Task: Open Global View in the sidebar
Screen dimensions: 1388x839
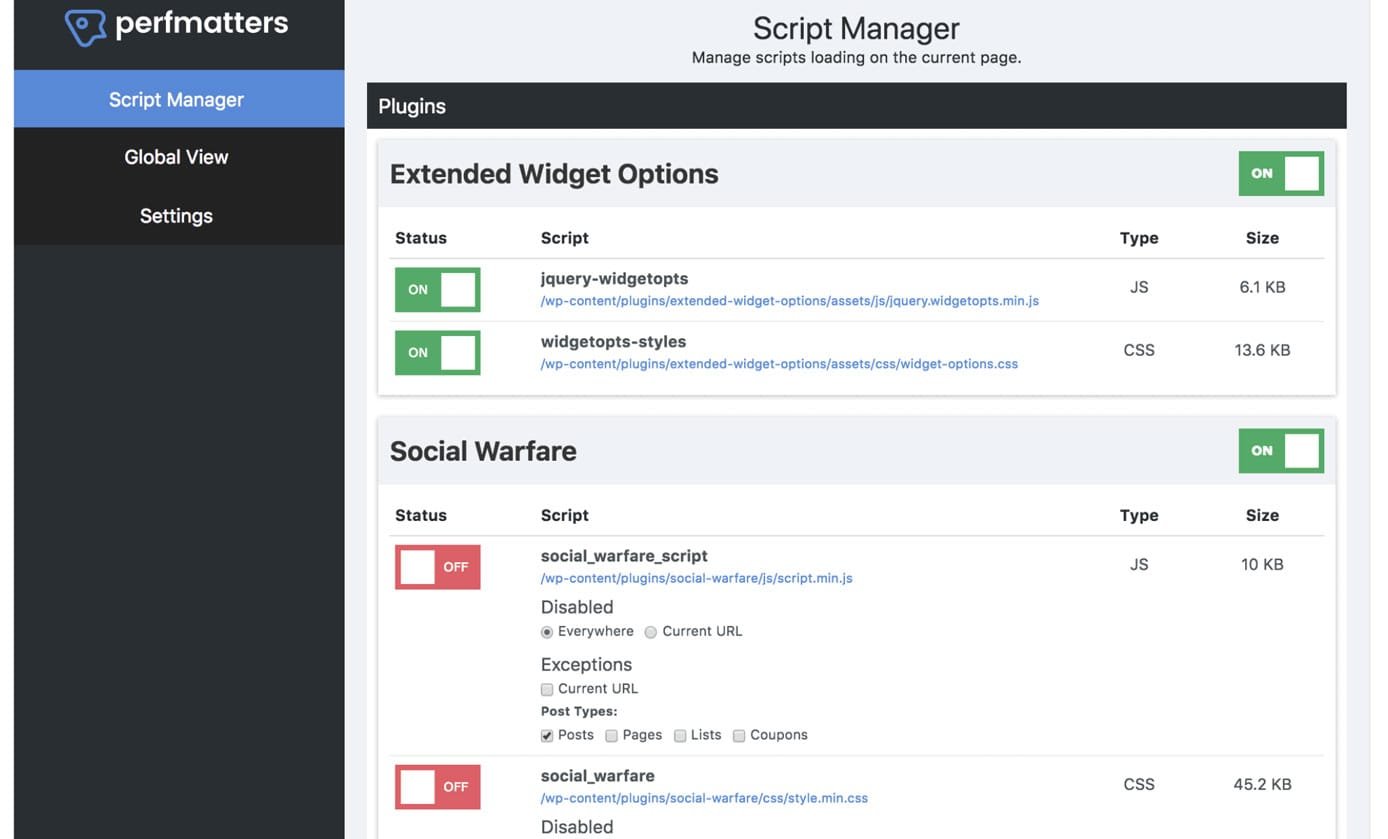Action: 176,156
